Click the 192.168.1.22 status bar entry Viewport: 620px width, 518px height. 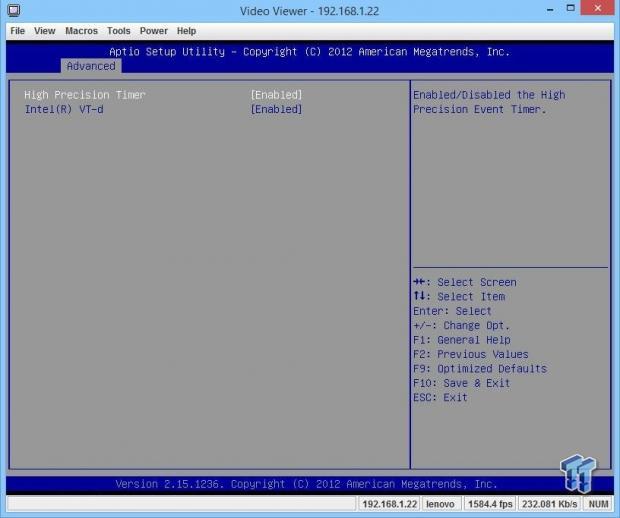(x=389, y=504)
